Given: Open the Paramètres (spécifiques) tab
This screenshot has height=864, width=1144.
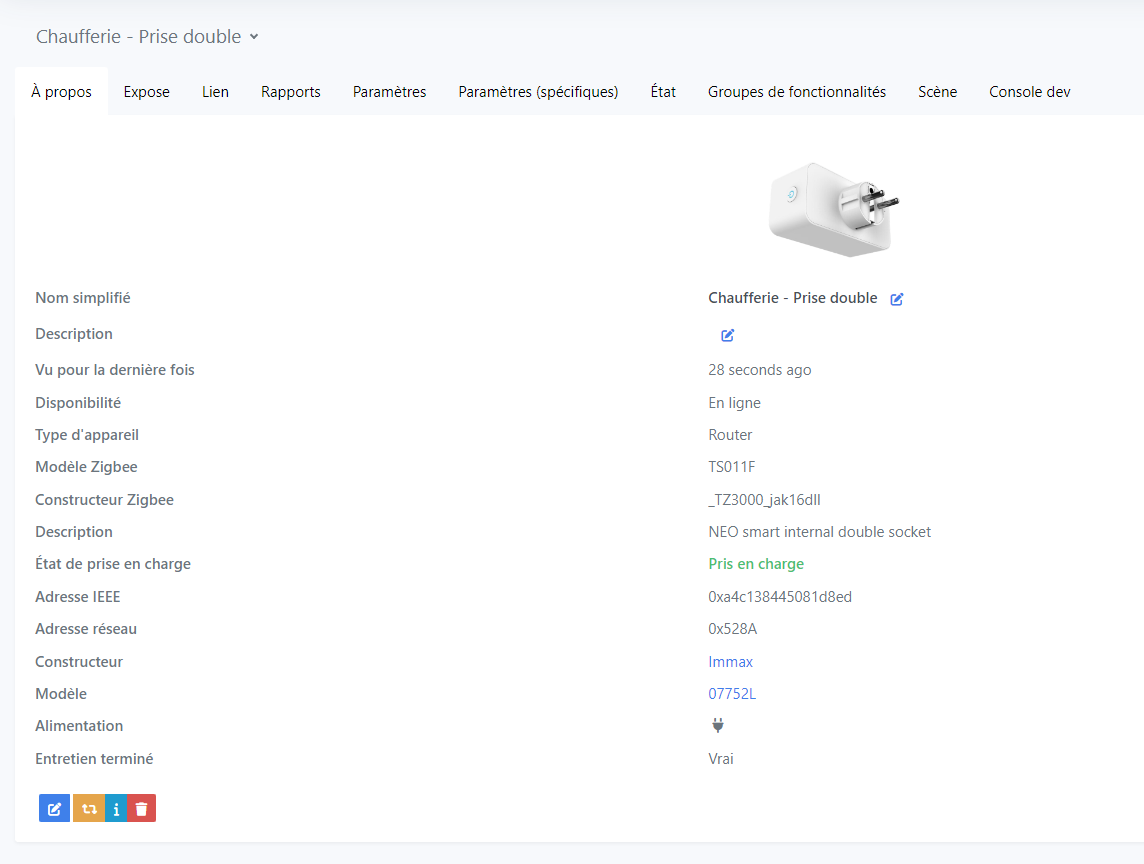Looking at the screenshot, I should pos(538,92).
